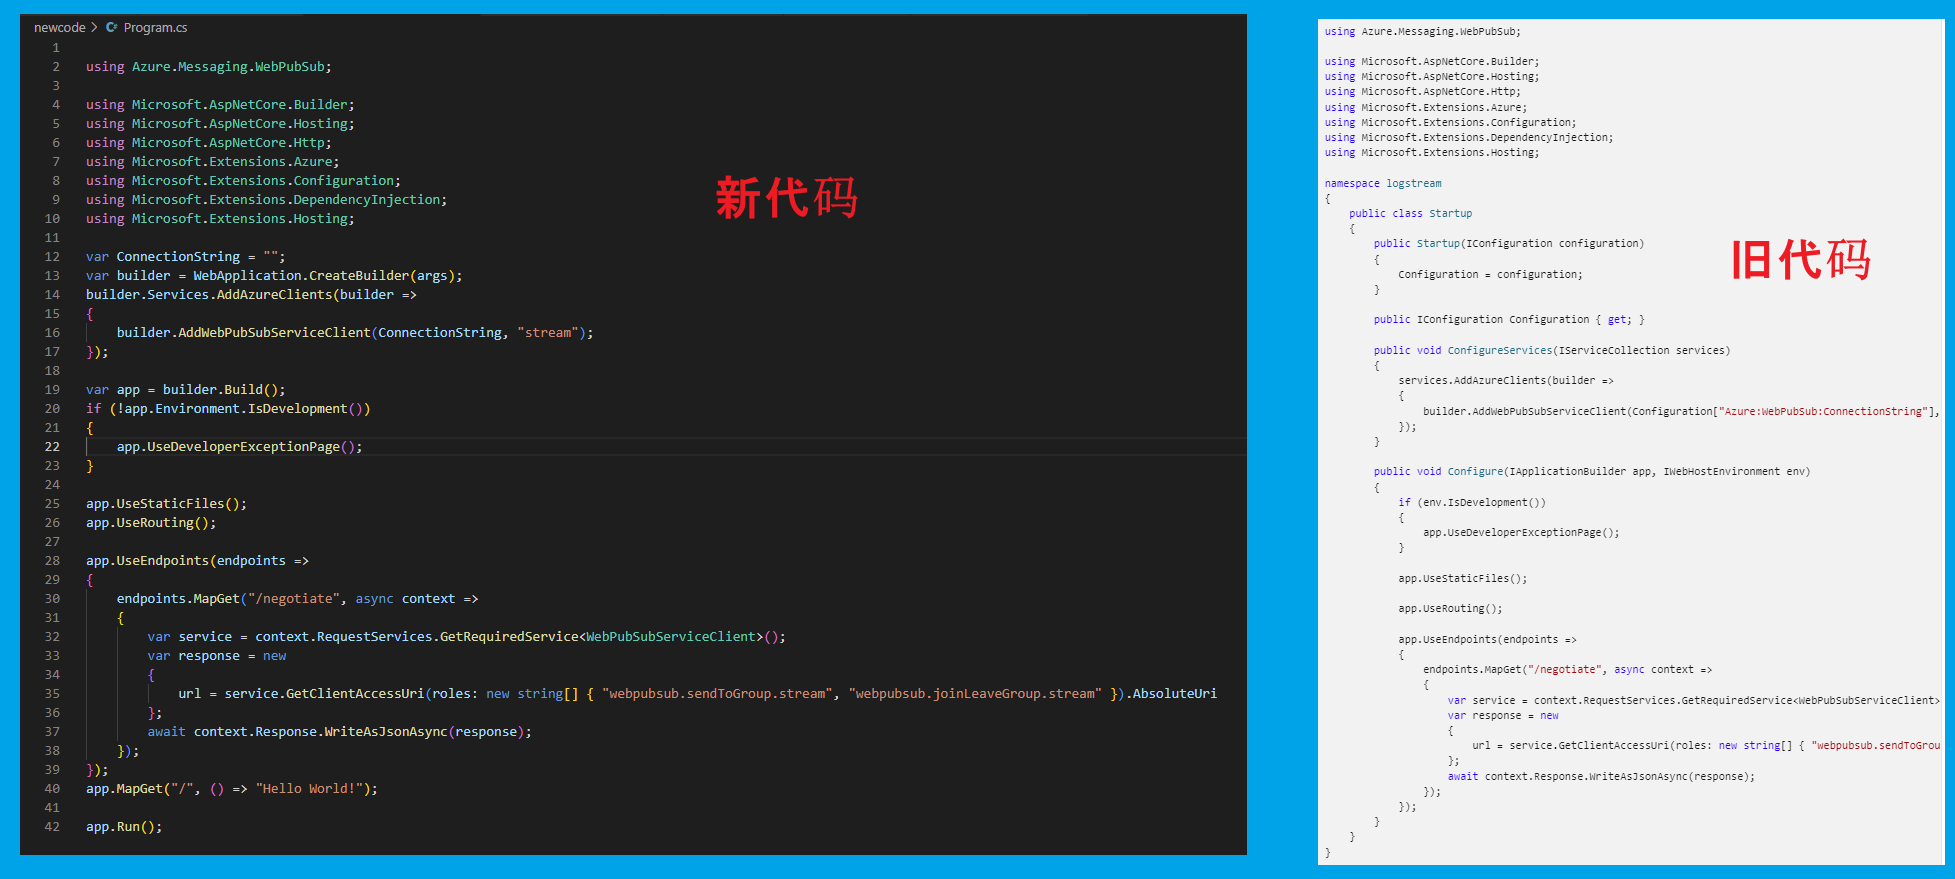Screen dimensions: 1955x879
Task: Click "public class Startup" in the old code
Action: click(1410, 214)
